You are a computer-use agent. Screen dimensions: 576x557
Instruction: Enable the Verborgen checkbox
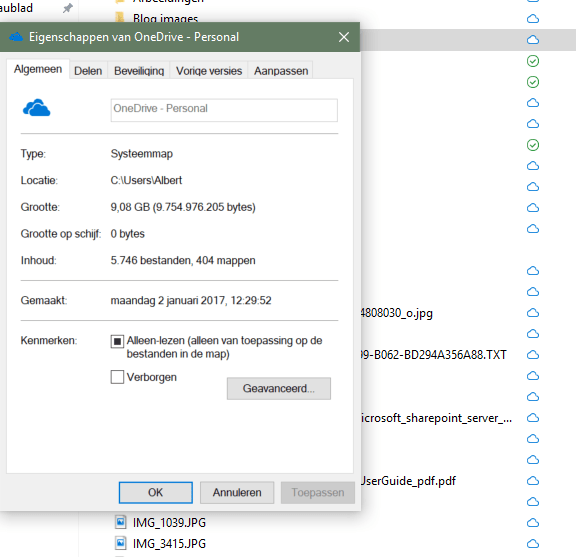[117, 377]
